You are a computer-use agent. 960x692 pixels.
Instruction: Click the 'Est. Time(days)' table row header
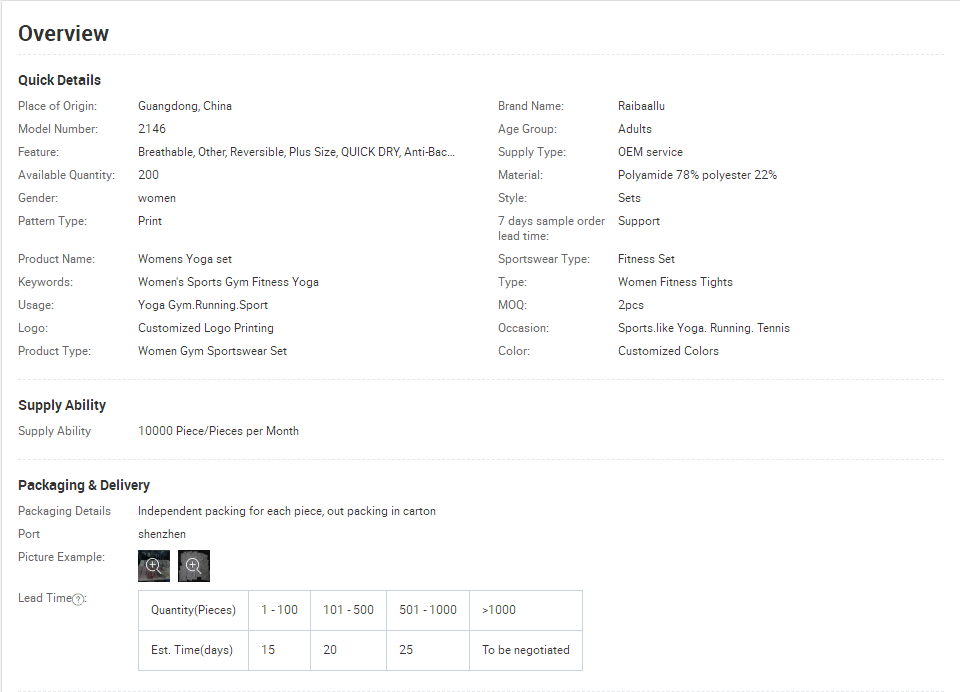click(193, 650)
